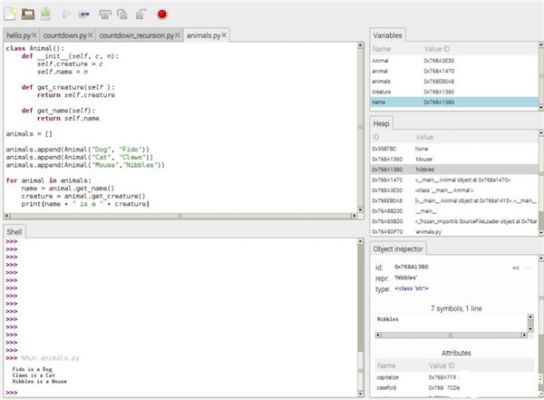The height and width of the screenshot is (400, 544).
Task: Click the ID column header in Heap
Action: pyautogui.click(x=376, y=137)
